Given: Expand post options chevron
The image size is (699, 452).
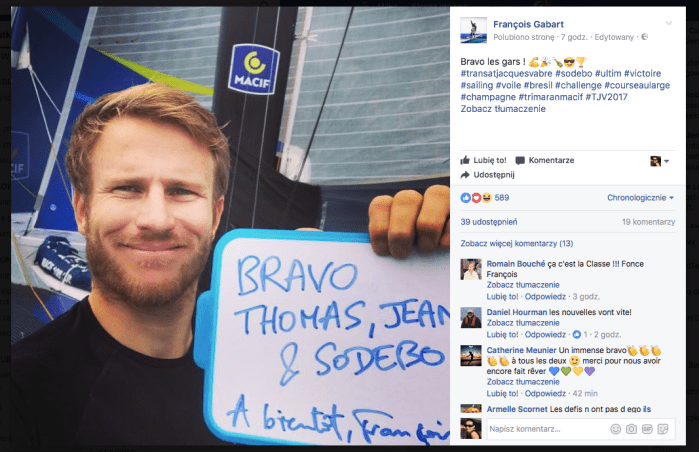Looking at the screenshot, I should pyautogui.click(x=668, y=23).
